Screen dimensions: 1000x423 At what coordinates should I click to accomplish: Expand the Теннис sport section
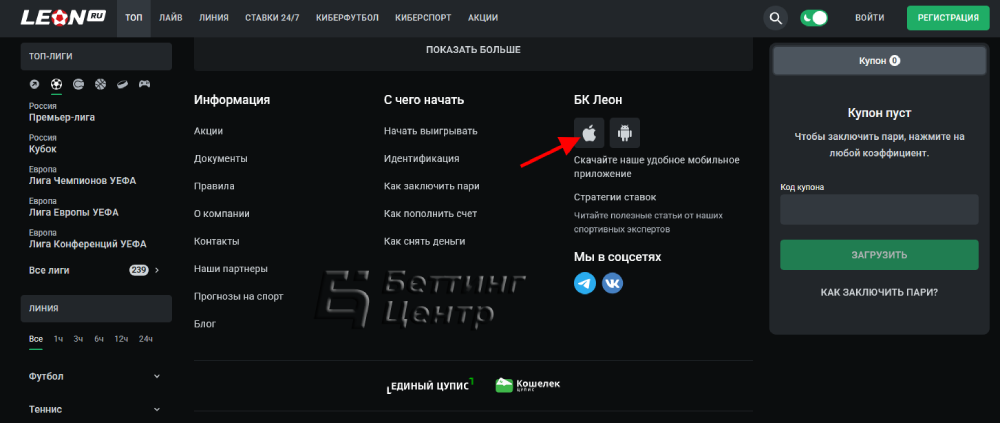(x=96, y=409)
